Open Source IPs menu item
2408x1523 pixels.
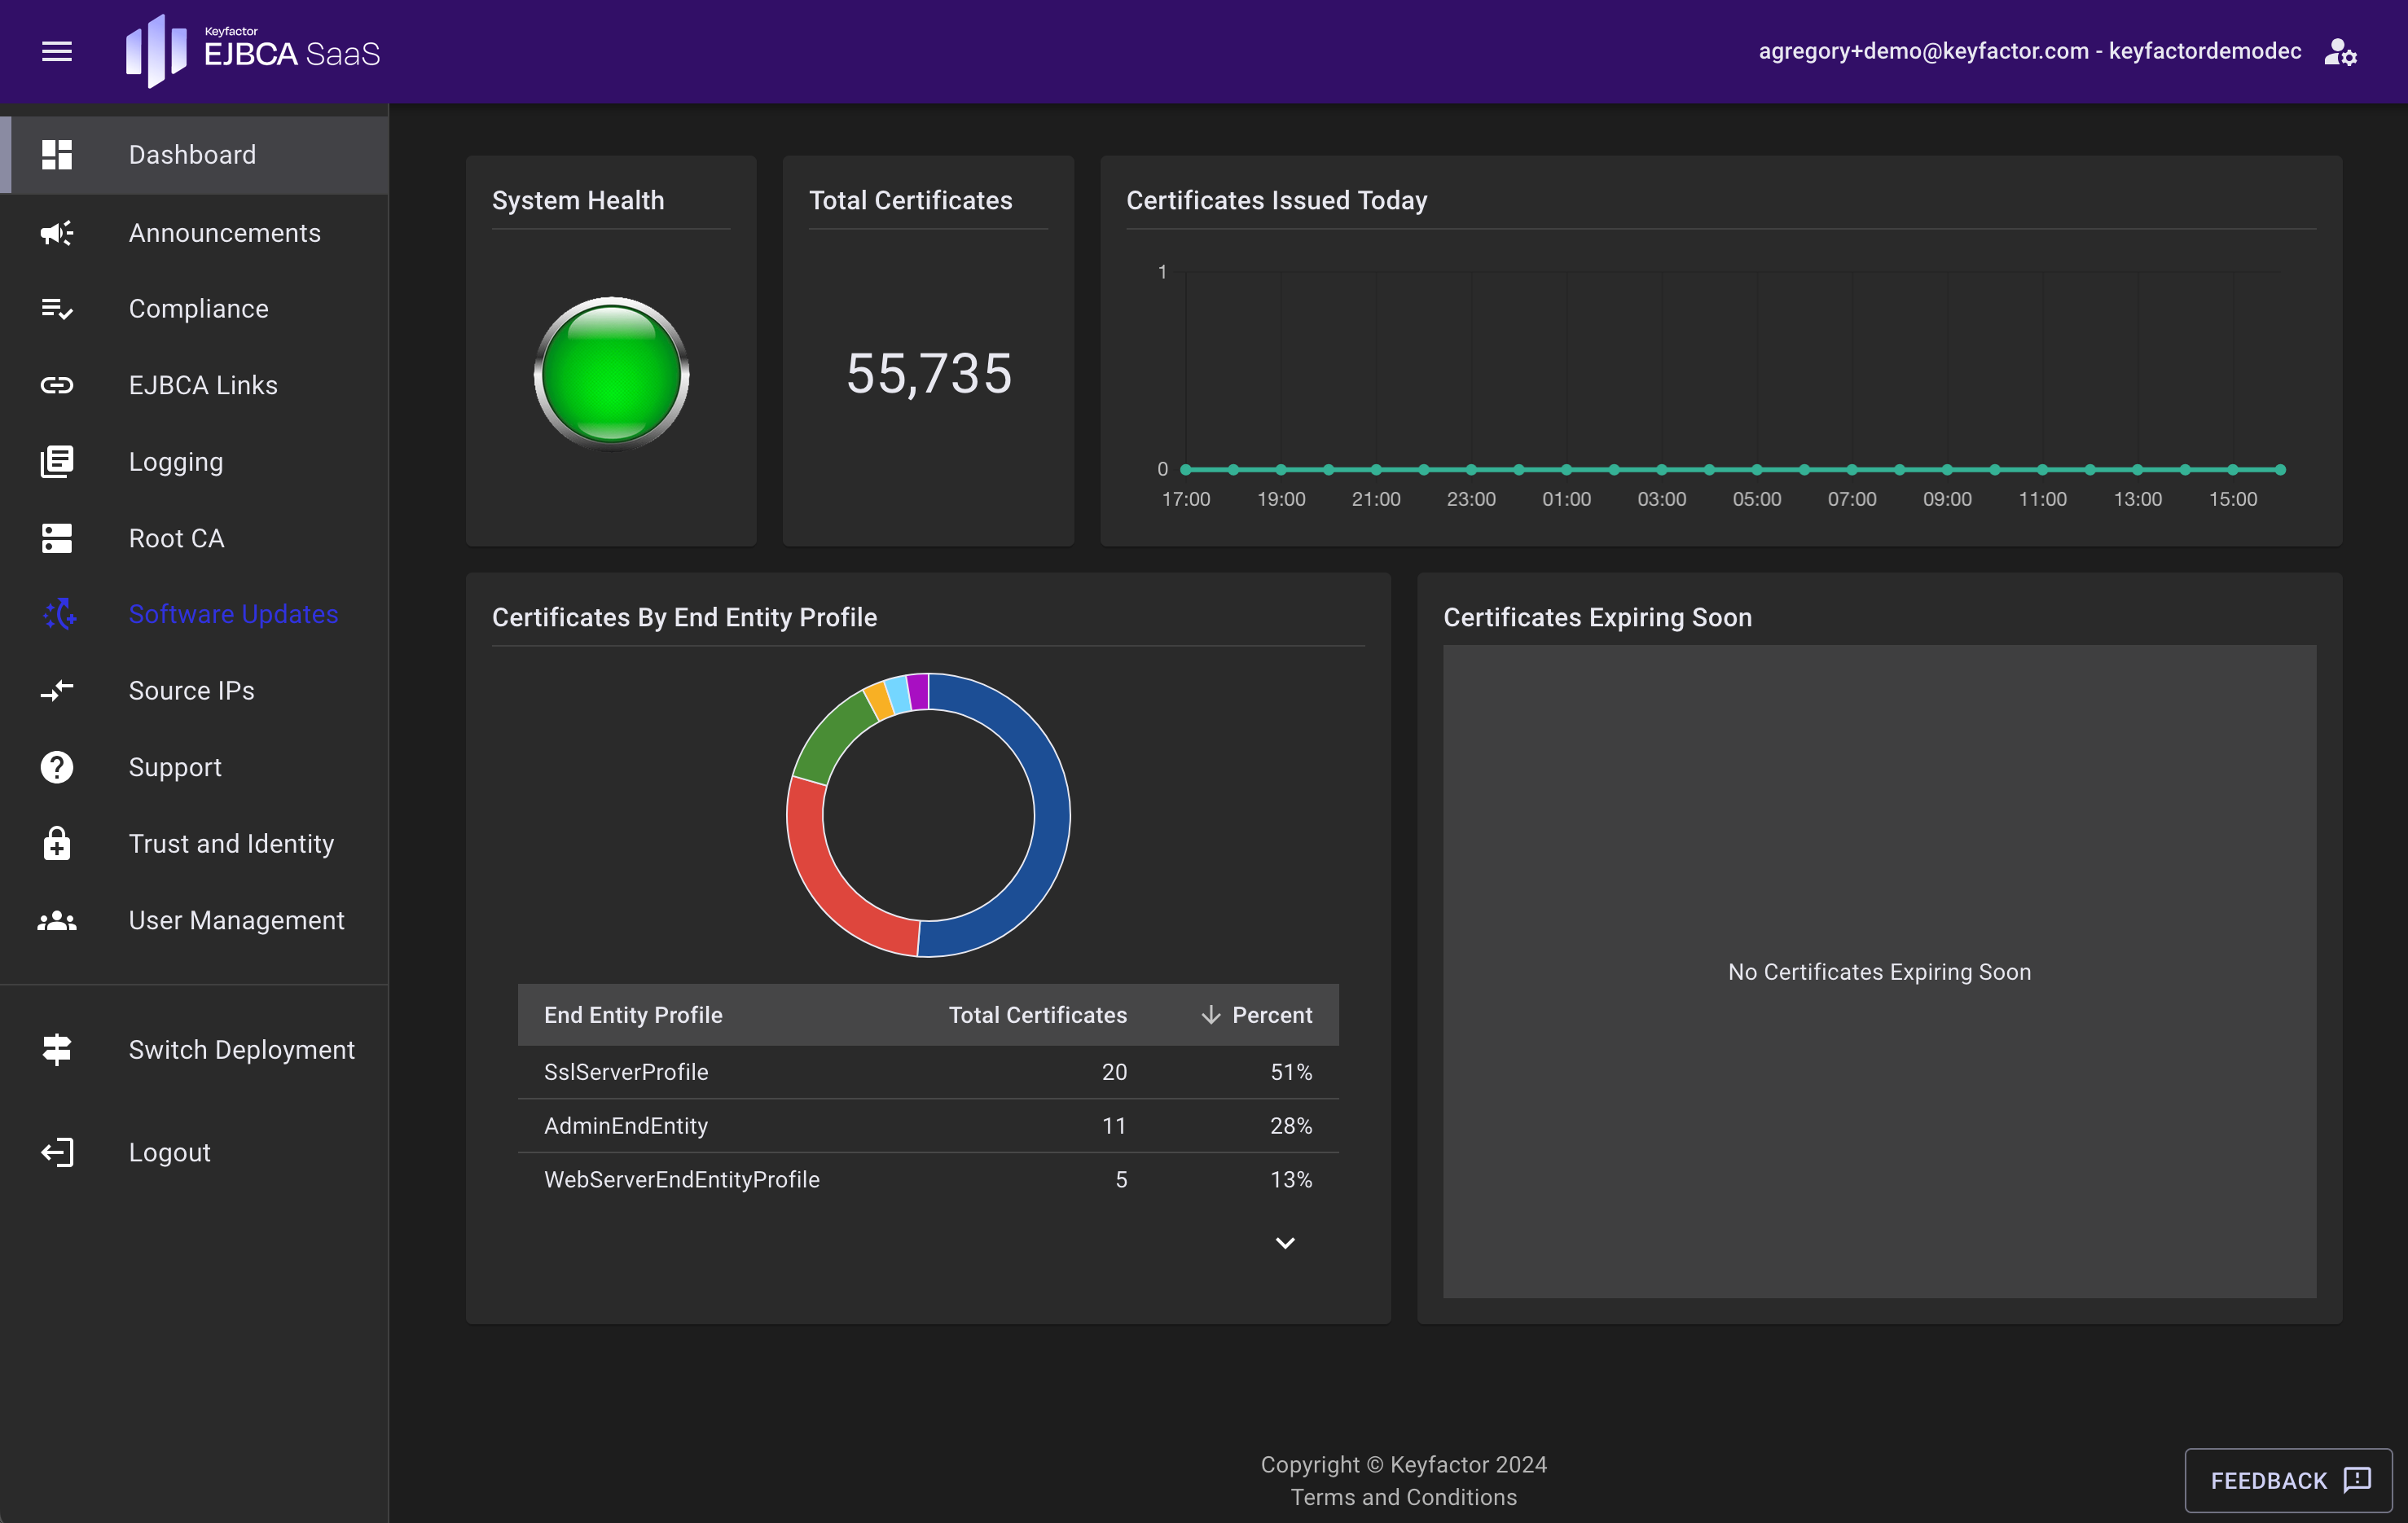click(x=191, y=691)
